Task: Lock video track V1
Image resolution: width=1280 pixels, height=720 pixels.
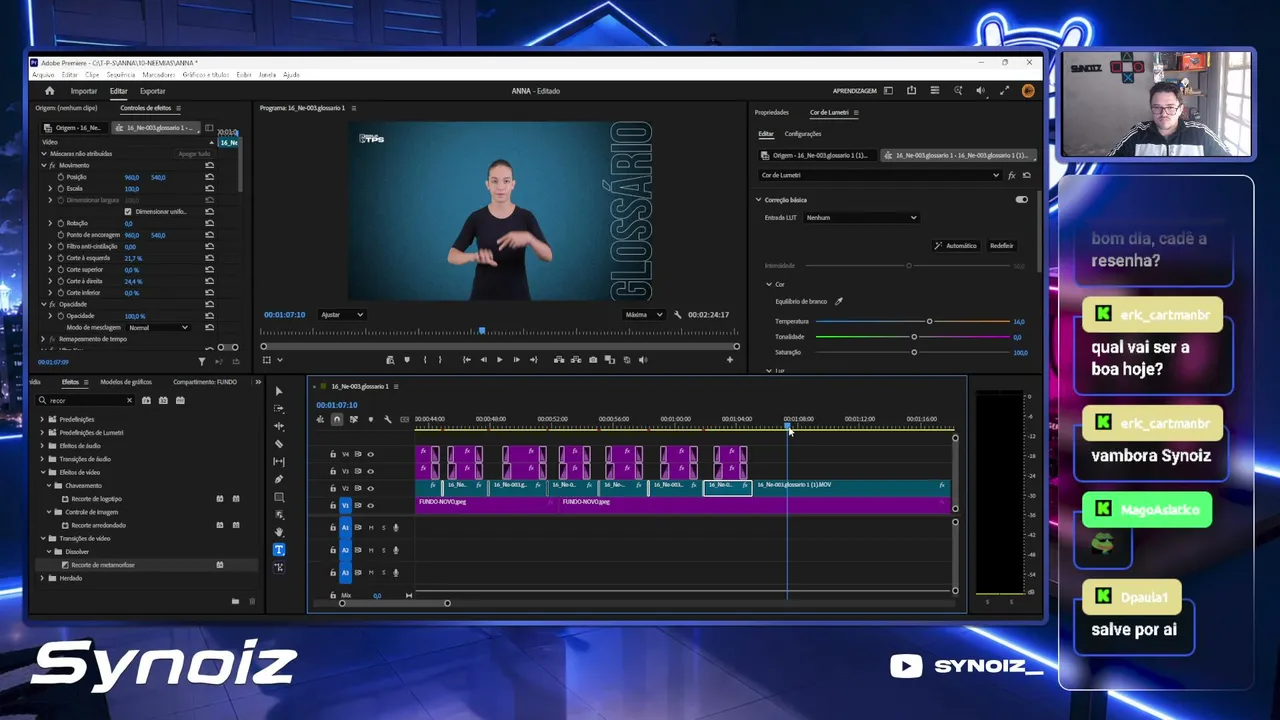Action: point(333,506)
